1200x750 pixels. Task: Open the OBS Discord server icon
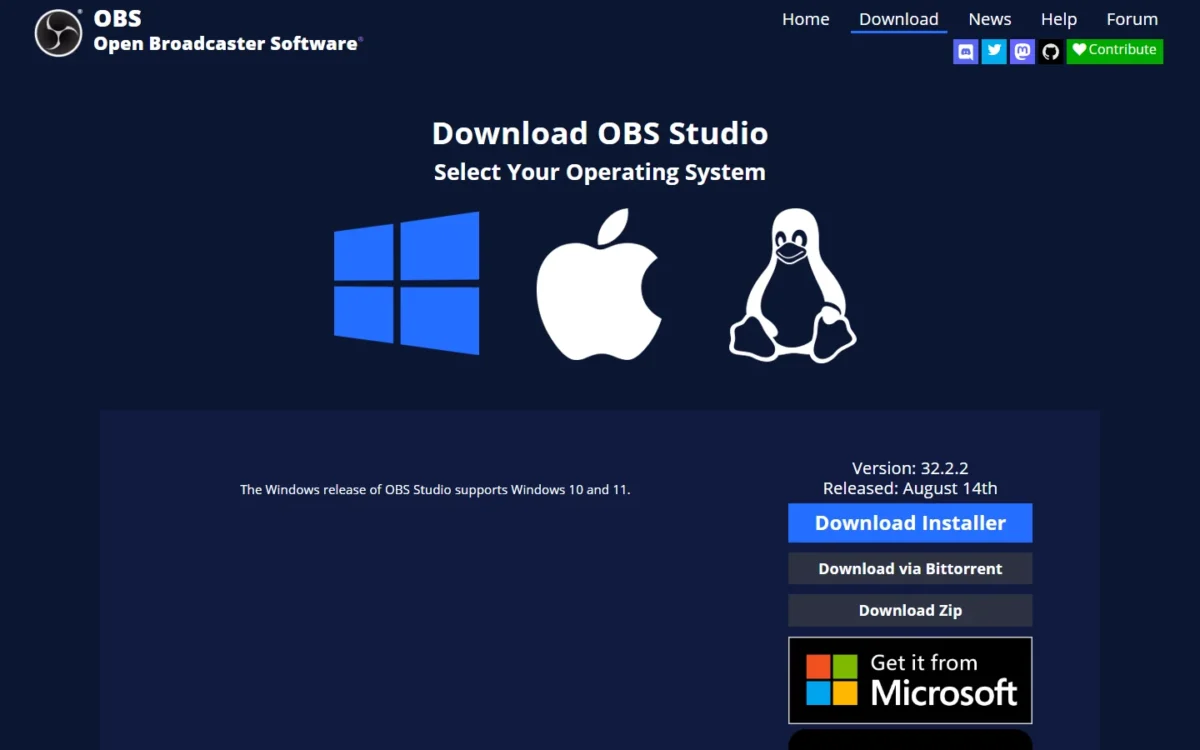[966, 51]
